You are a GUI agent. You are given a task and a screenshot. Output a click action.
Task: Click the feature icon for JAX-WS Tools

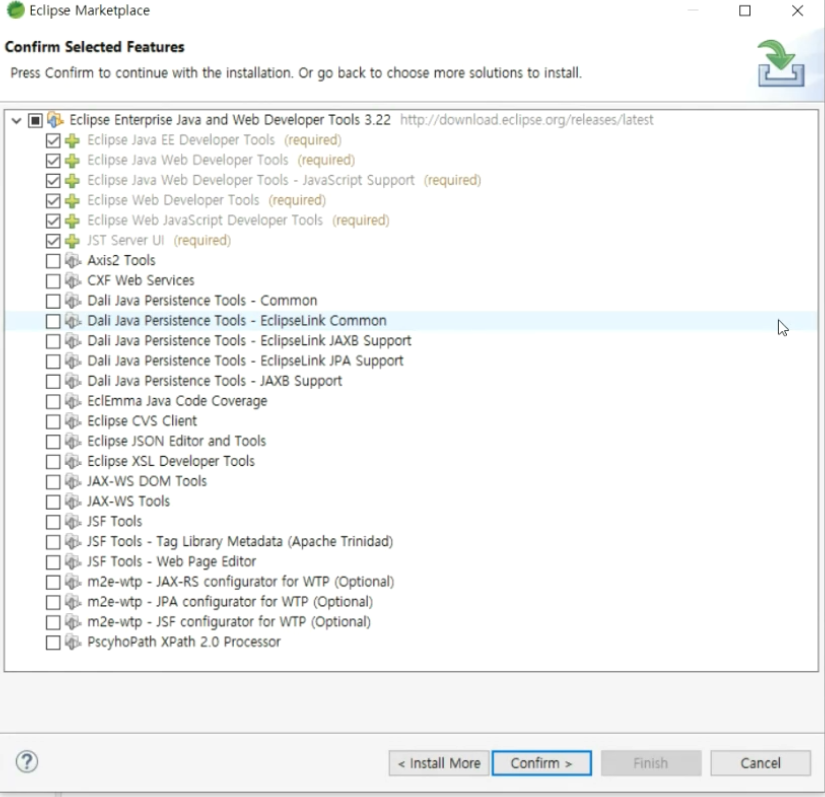coord(73,501)
